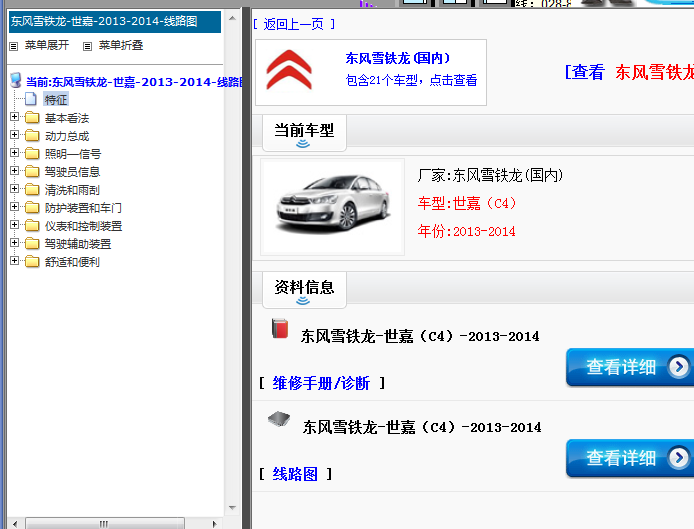Screen dimensions: 694x529
Task: Click the horizontal scrollbar left arrow
Action: tap(15, 524)
